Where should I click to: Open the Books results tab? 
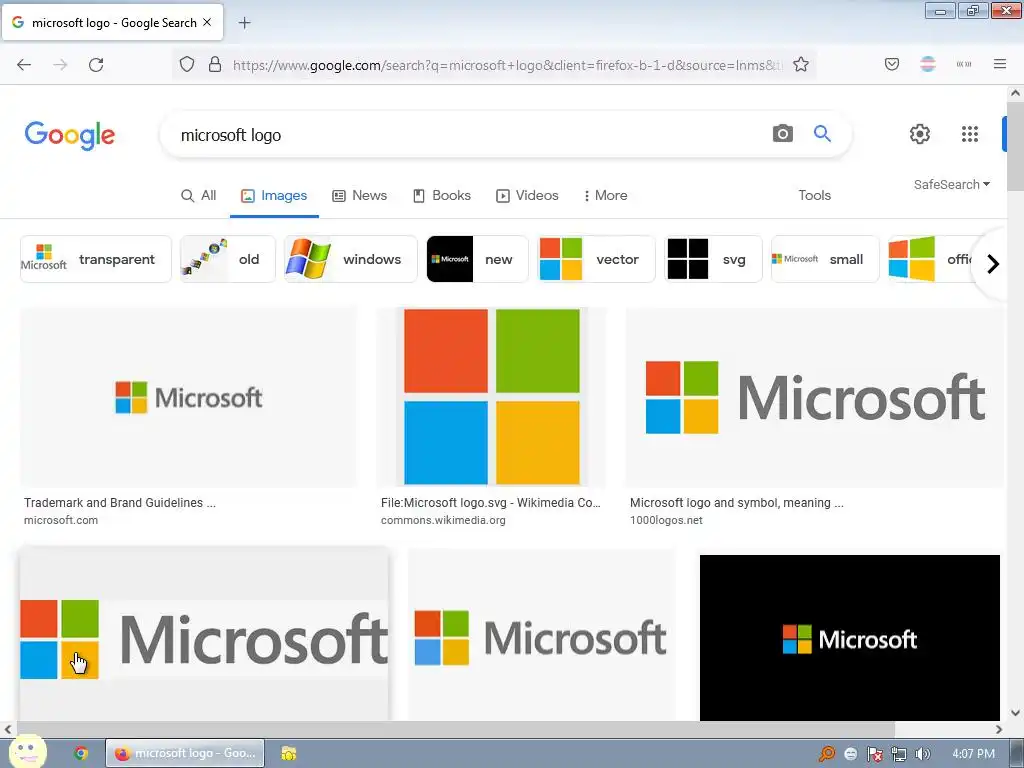[x=442, y=195]
